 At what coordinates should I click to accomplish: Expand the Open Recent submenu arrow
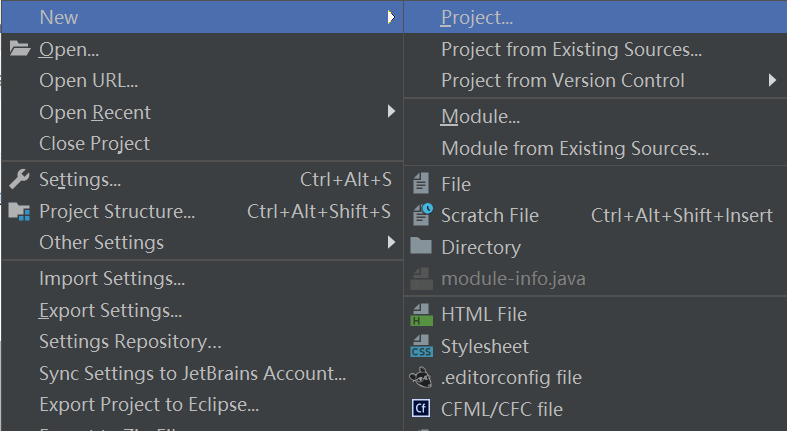391,112
